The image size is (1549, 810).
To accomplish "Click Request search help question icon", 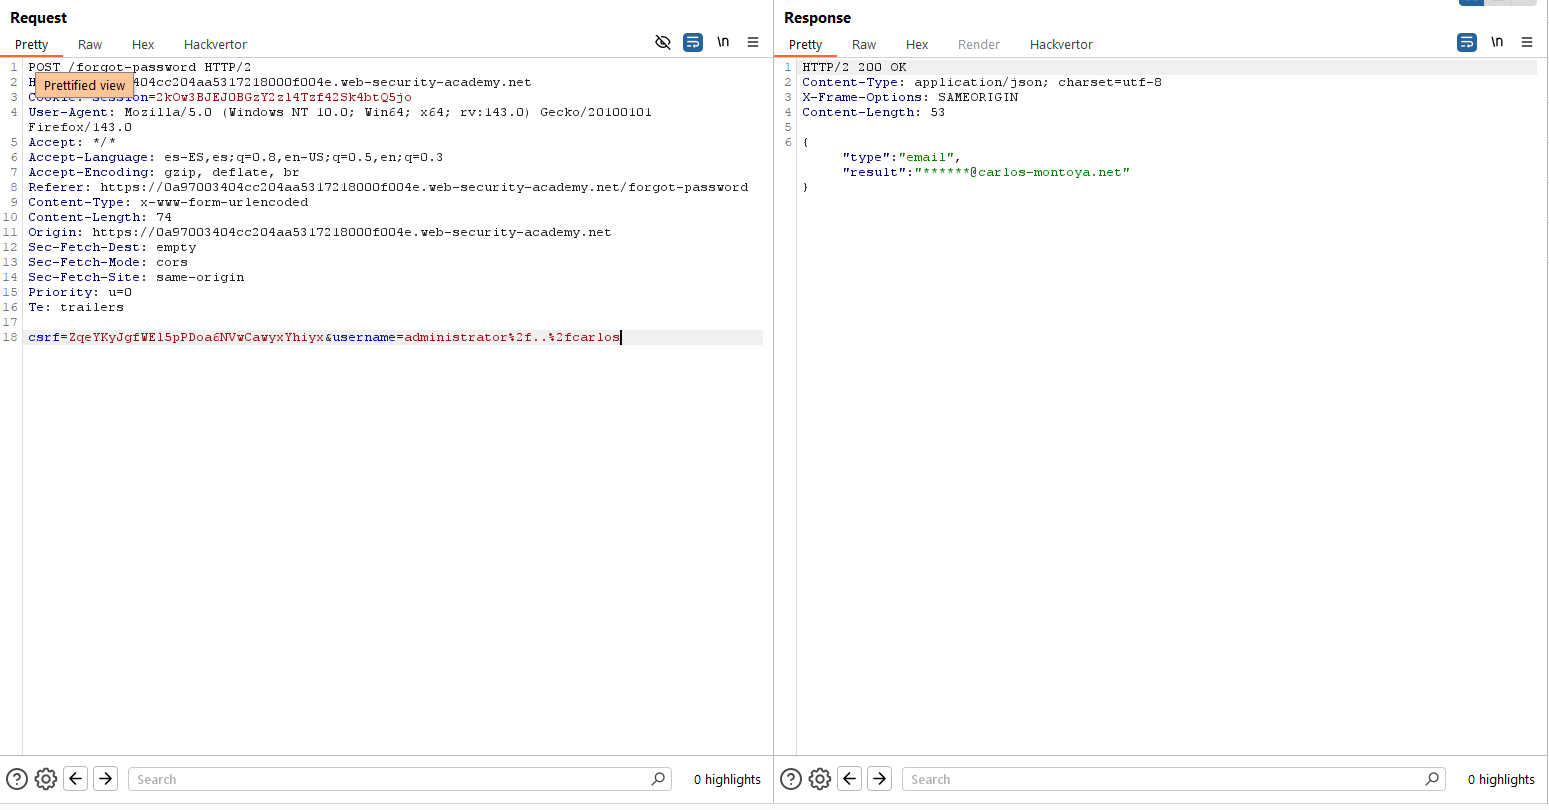I will [x=17, y=779].
